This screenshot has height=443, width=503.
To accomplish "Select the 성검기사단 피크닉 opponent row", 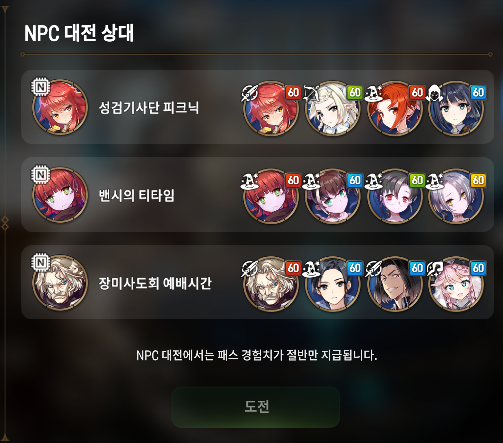I will pos(257,107).
